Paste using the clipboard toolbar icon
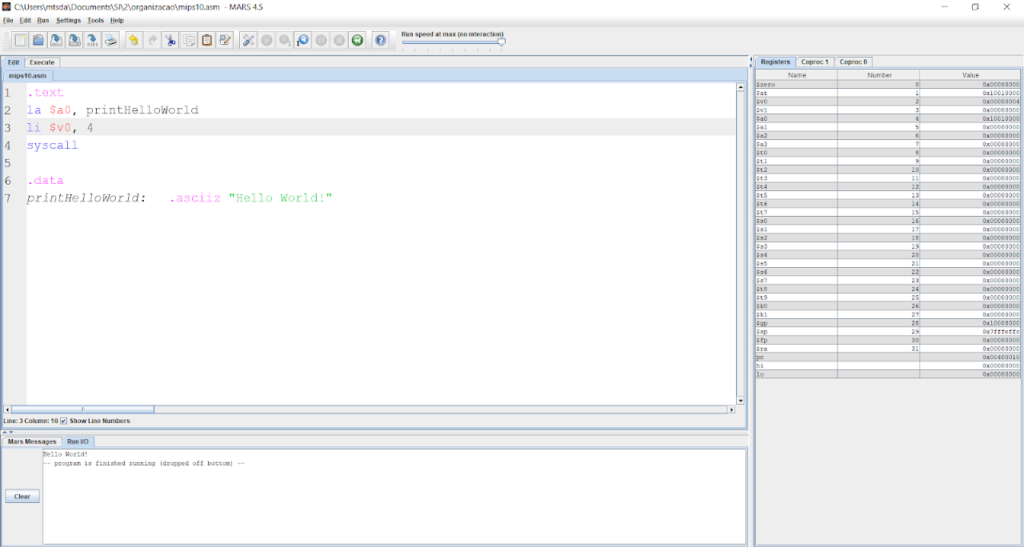This screenshot has width=1024, height=547. point(207,40)
